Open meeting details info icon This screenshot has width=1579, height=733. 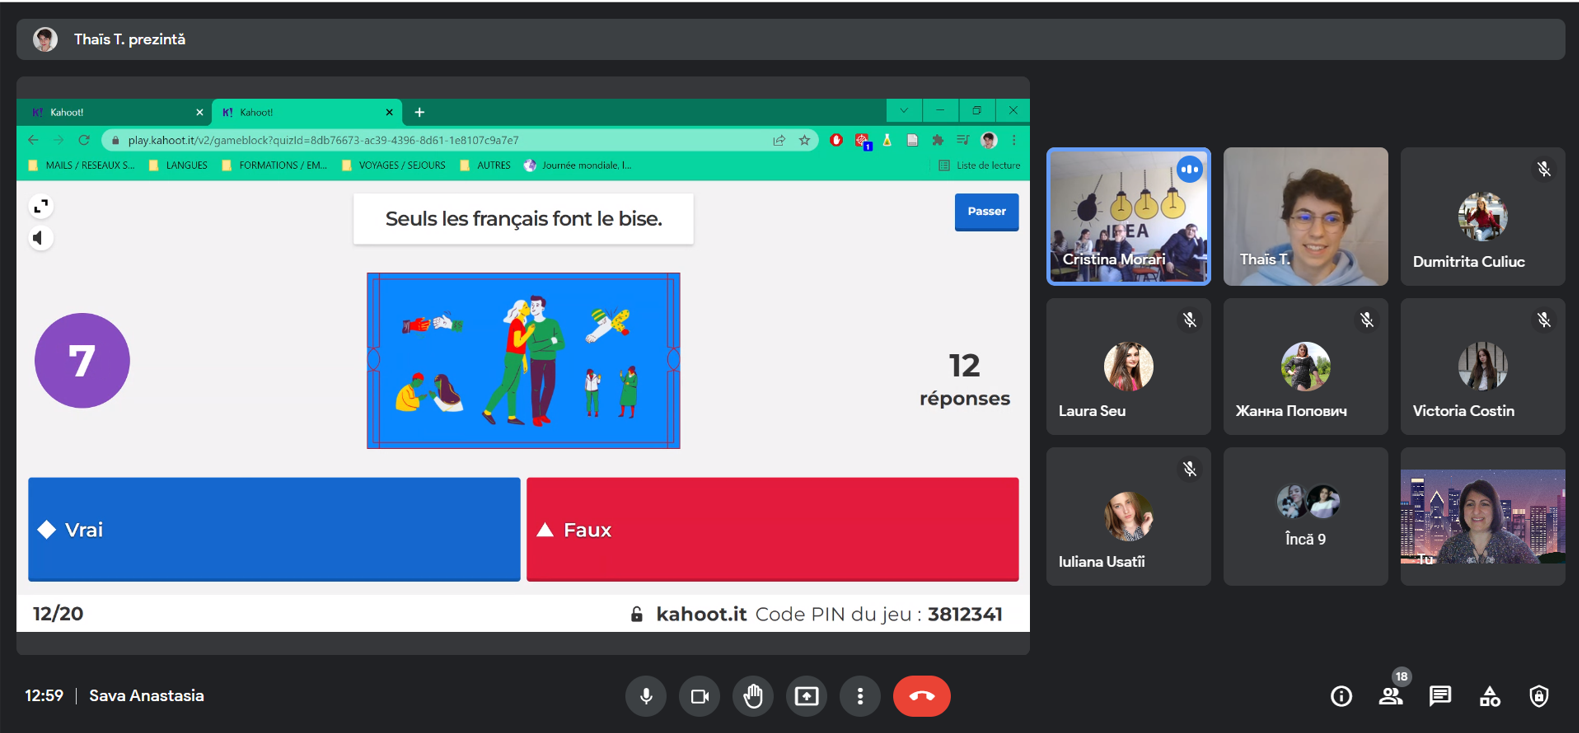[x=1341, y=696]
